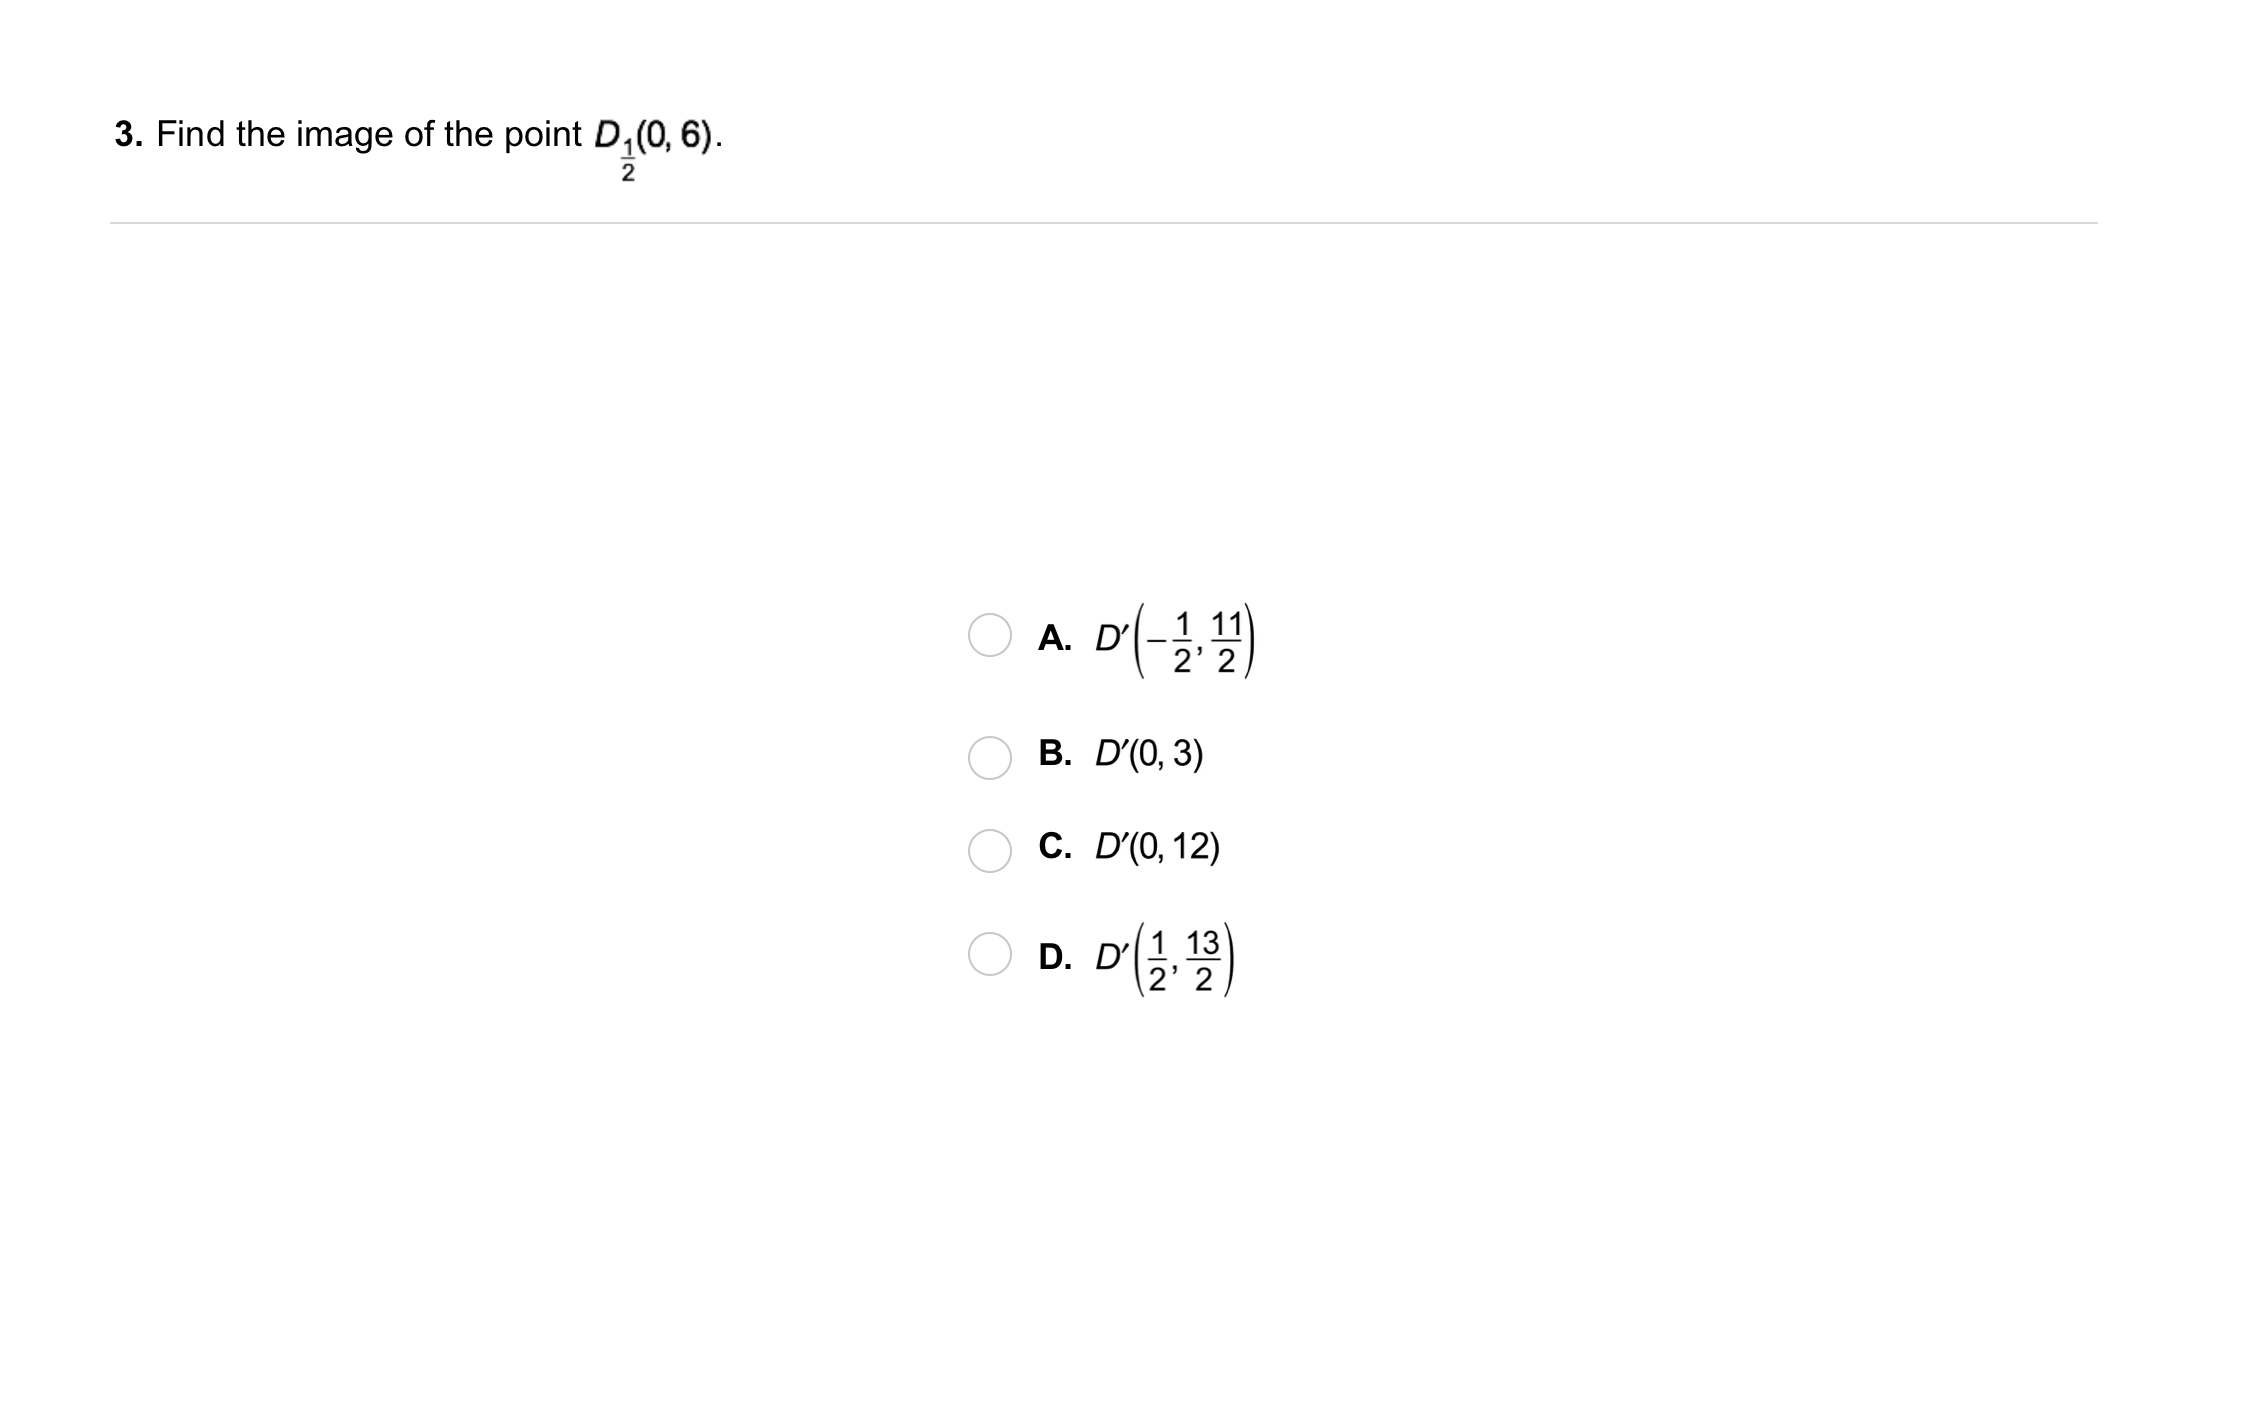Screen dimensions: 2268x1408
Task: Click the D′ symbol in option A
Action: [x=1112, y=637]
